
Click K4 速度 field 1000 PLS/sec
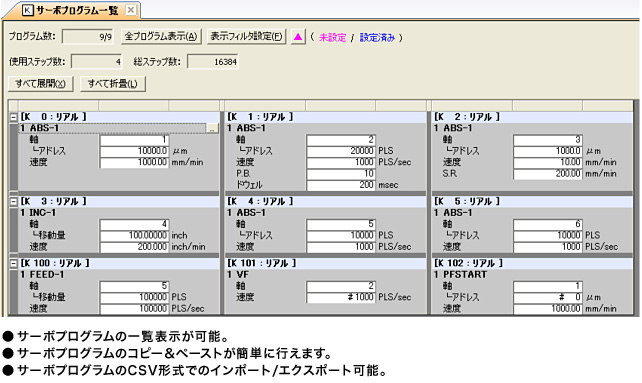point(341,247)
